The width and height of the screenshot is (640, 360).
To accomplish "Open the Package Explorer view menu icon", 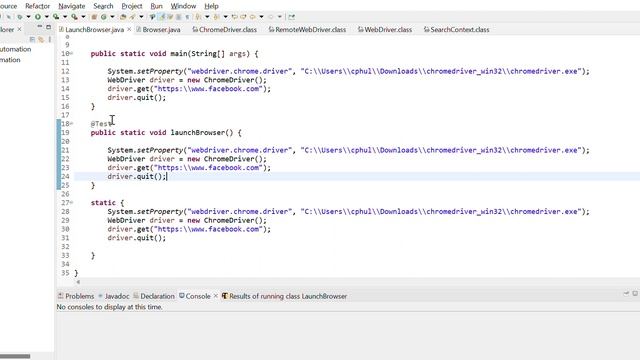I will pyautogui.click(x=49, y=39).
